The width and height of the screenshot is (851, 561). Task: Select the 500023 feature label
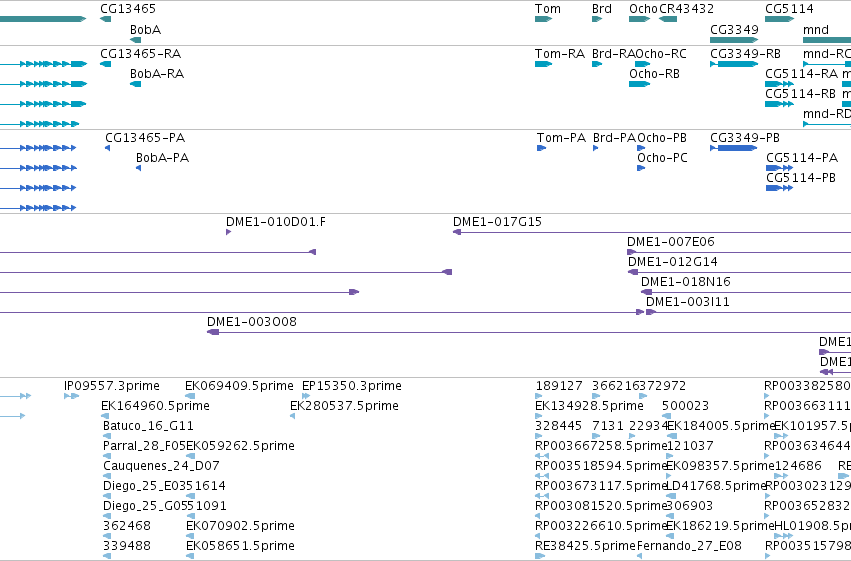685,406
